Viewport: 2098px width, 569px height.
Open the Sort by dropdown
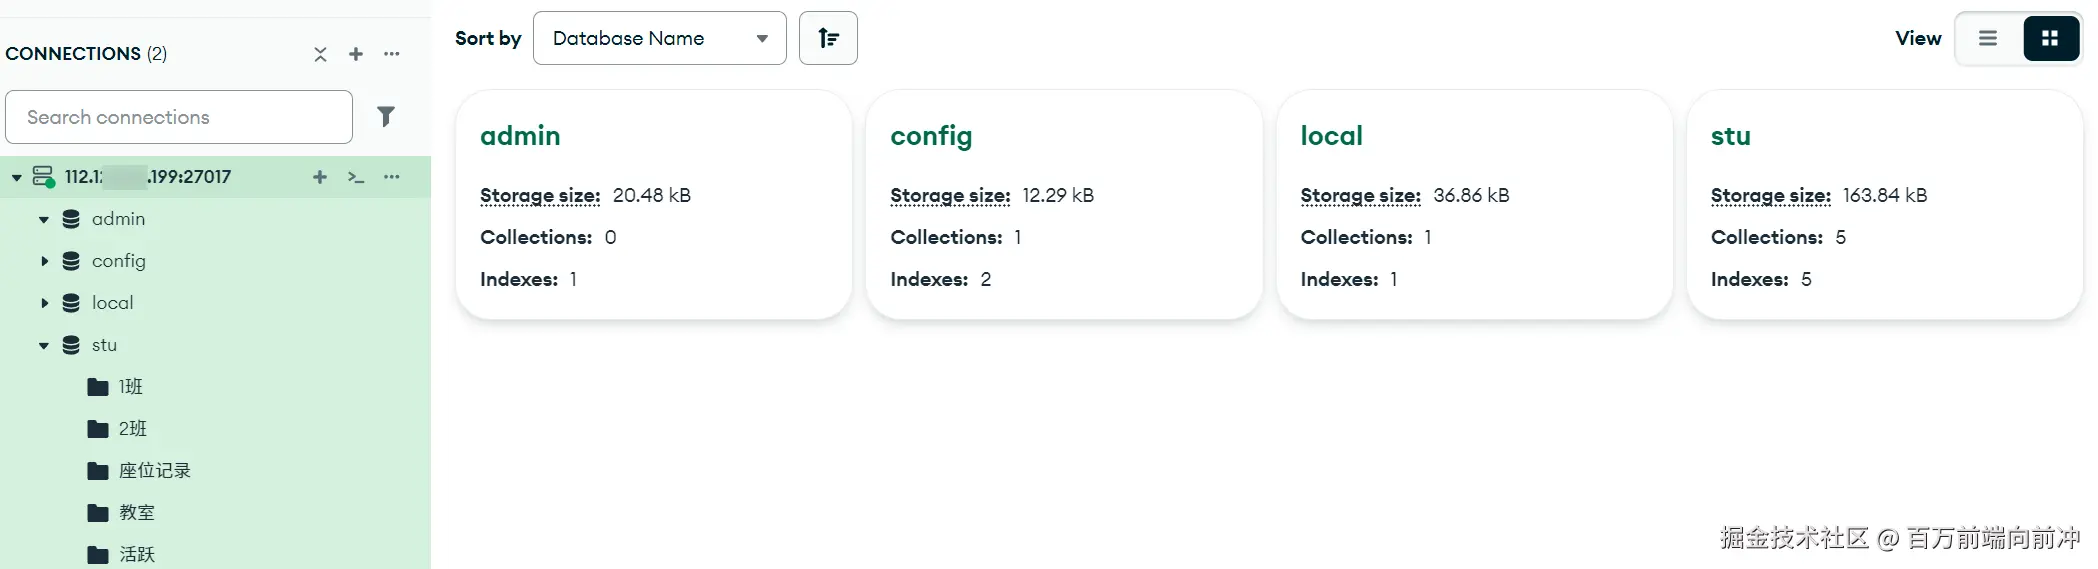[x=660, y=38]
